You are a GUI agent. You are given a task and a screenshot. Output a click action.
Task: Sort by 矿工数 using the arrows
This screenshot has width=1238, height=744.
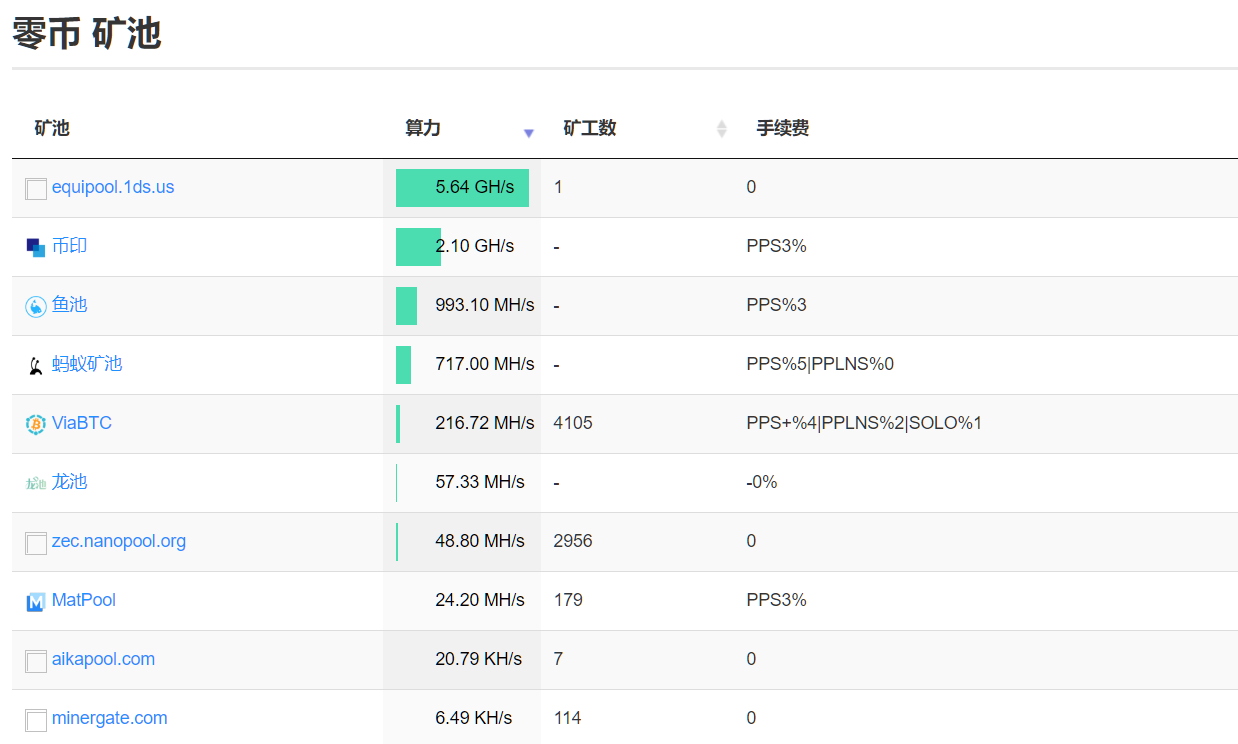tap(721, 129)
